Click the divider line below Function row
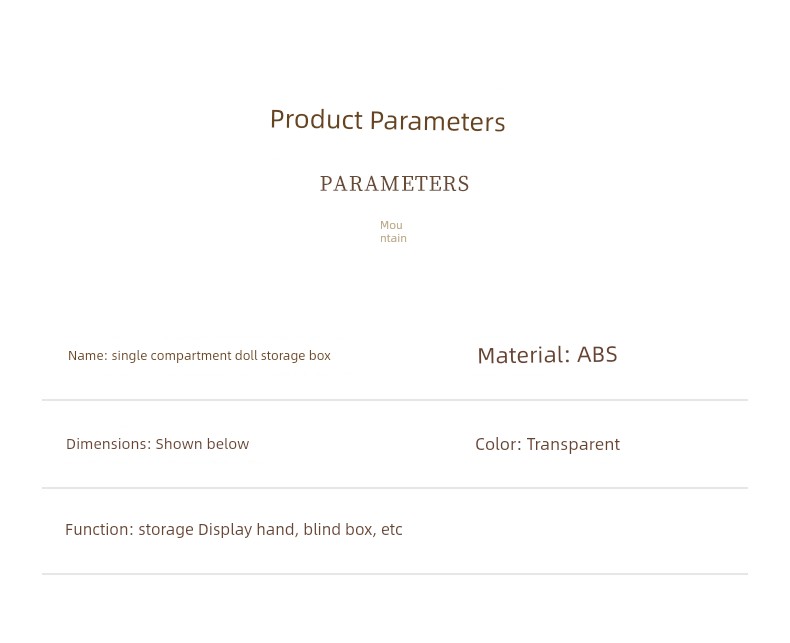 pos(395,573)
